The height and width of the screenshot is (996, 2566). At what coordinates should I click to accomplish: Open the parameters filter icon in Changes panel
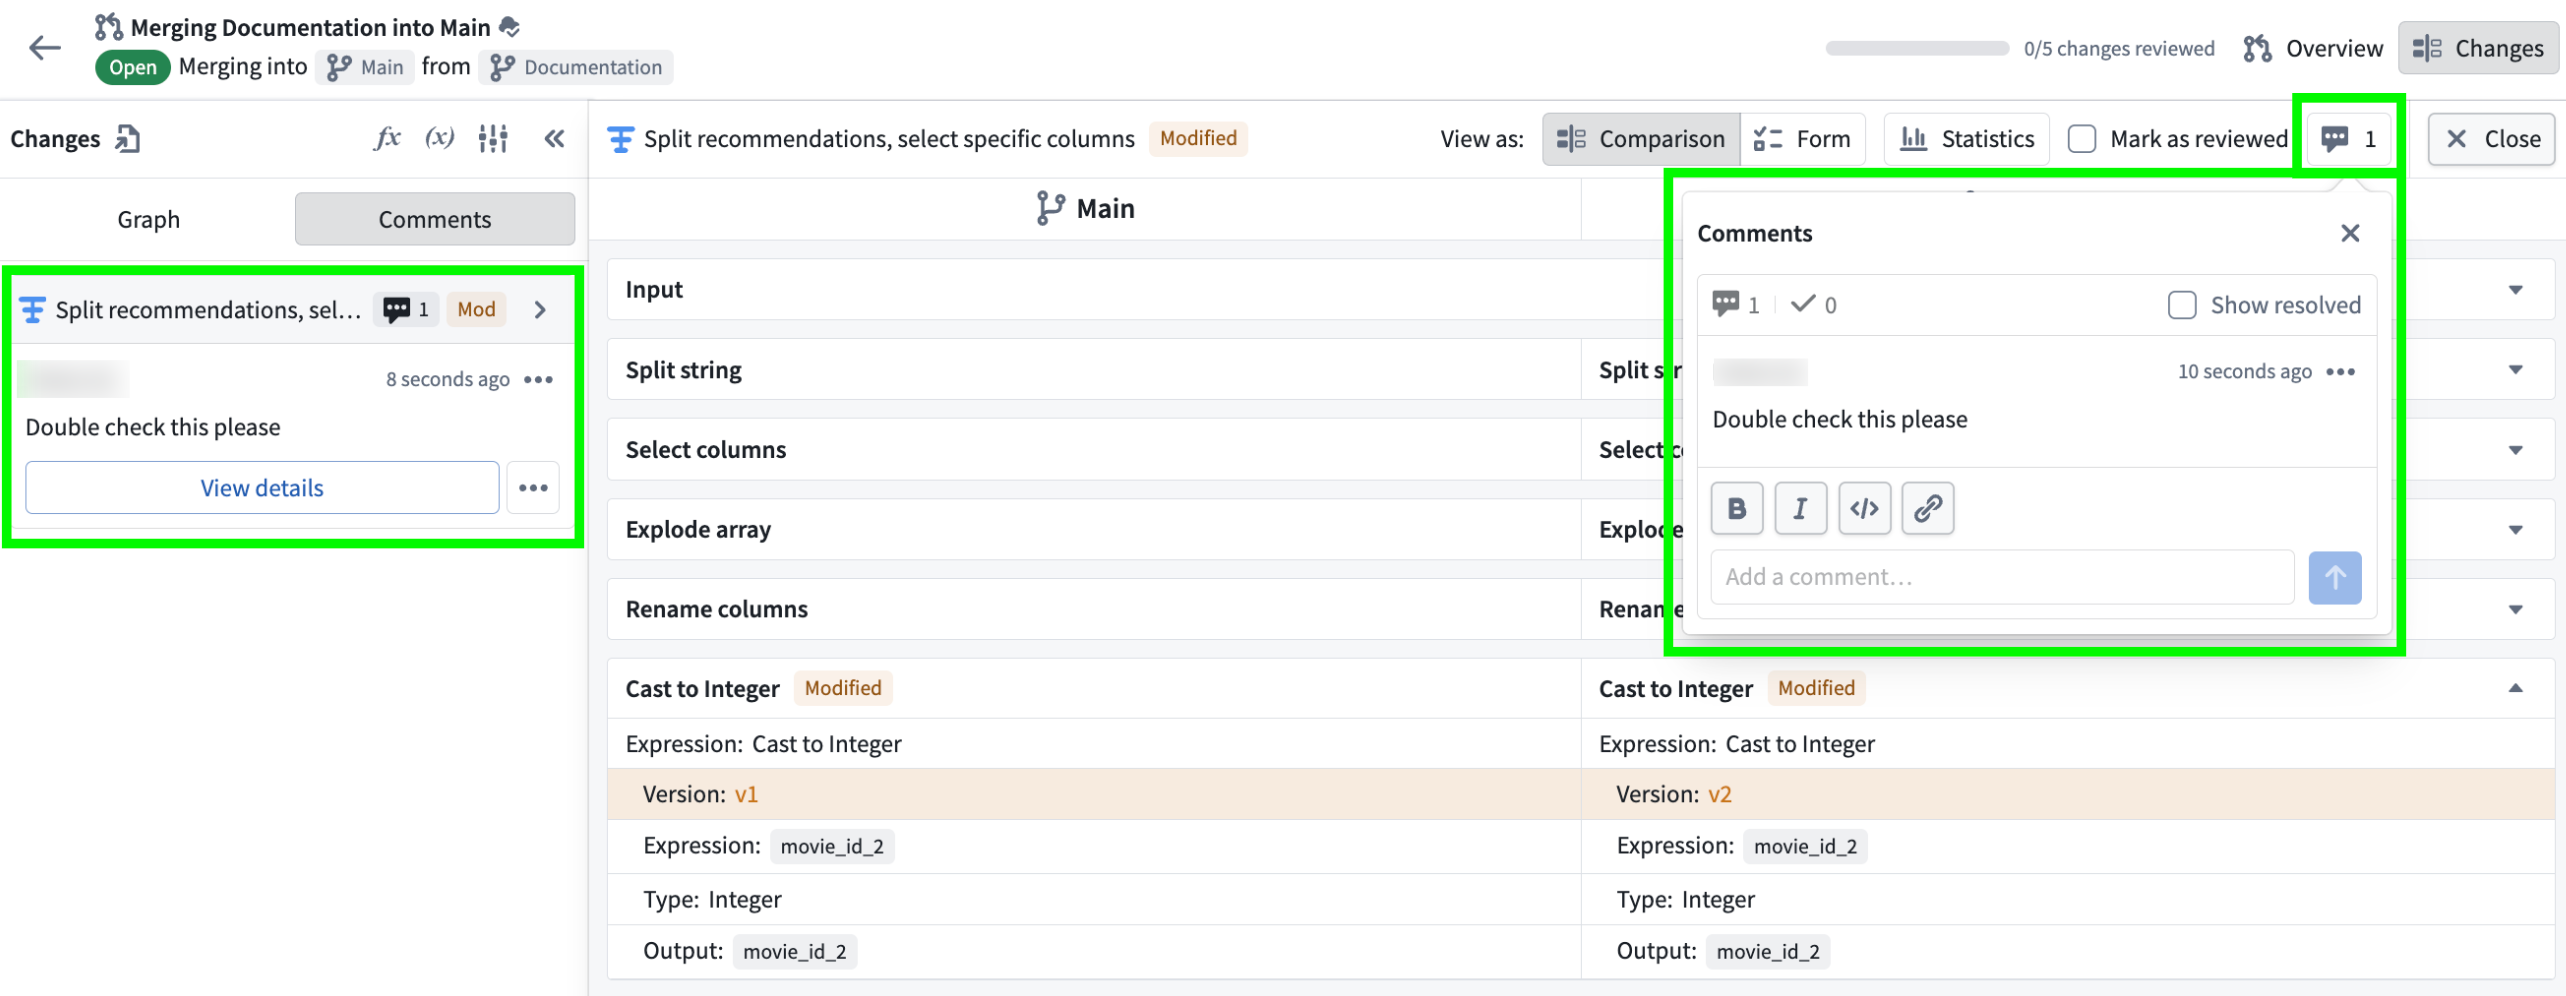[492, 139]
